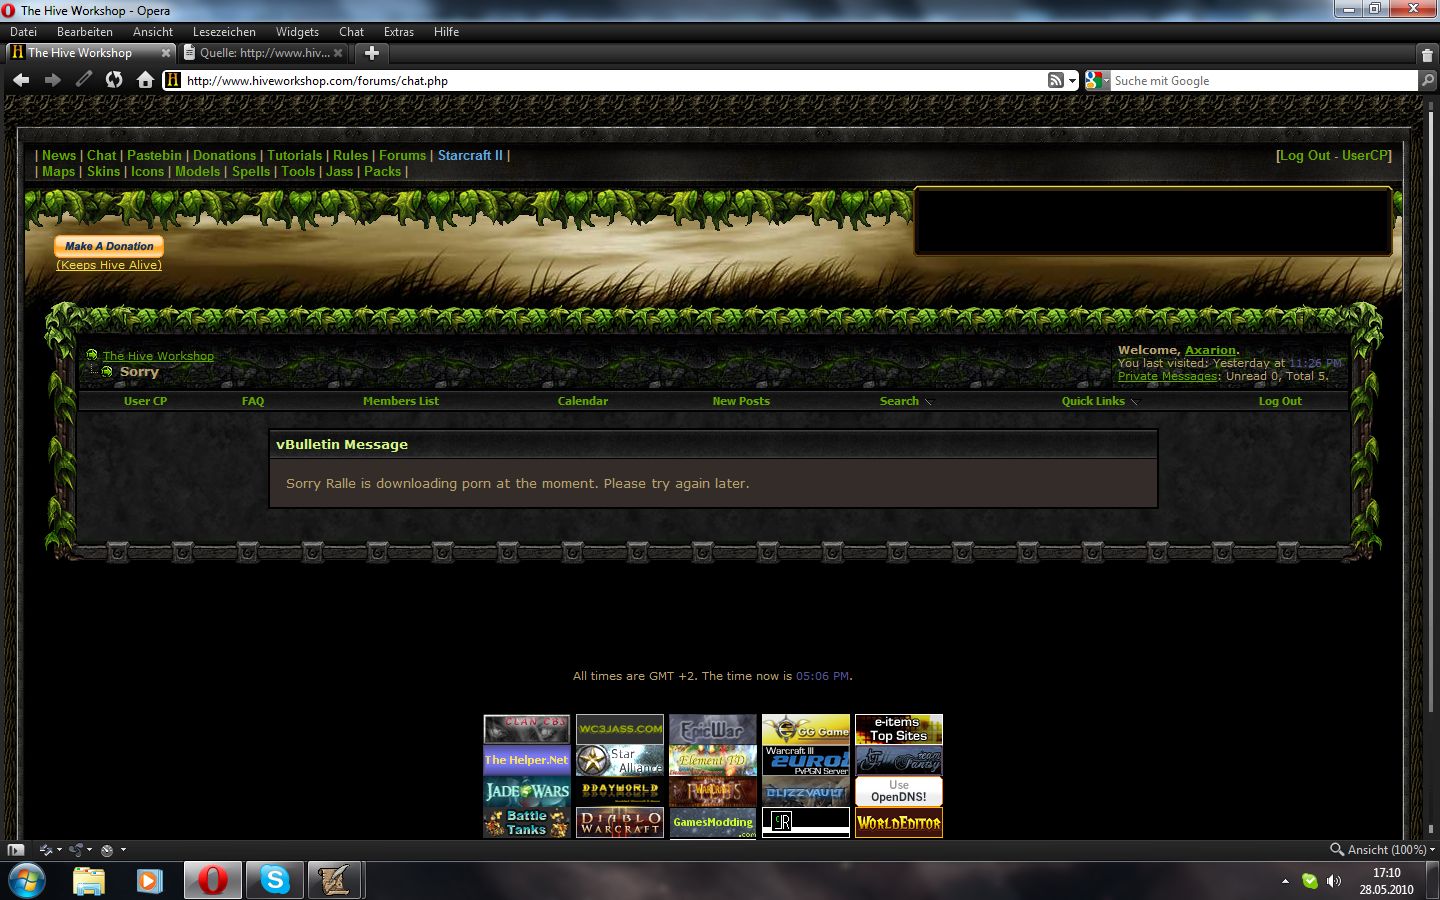The width and height of the screenshot is (1440, 900).
Task: Toggle the Opera side panel button
Action: [x=15, y=850]
